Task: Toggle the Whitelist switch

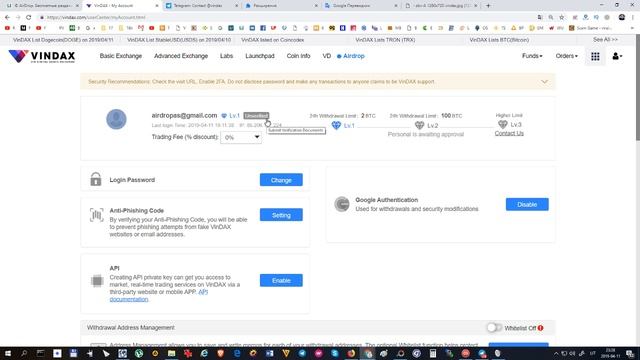Action: point(494,328)
